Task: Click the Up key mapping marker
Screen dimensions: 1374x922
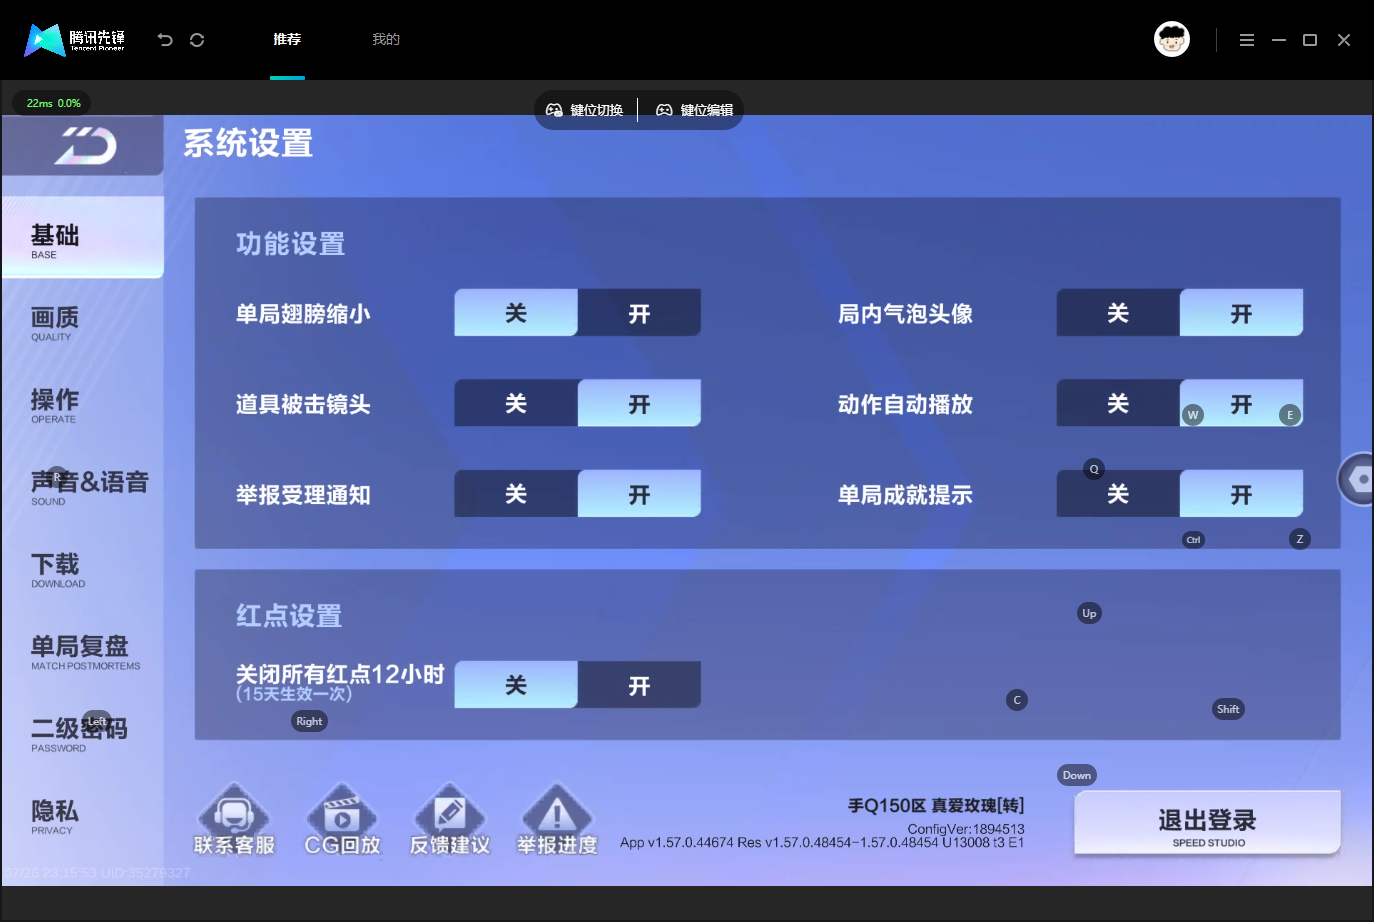Action: pos(1089,613)
